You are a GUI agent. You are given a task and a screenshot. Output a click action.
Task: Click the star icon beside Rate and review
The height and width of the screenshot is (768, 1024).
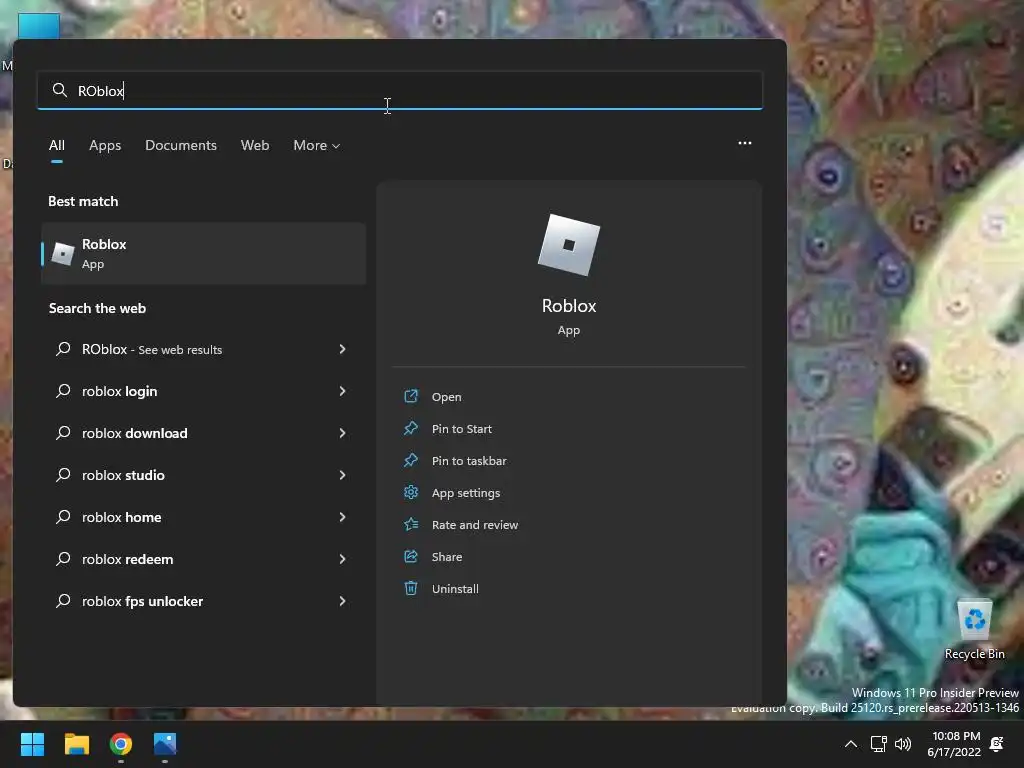[411, 524]
